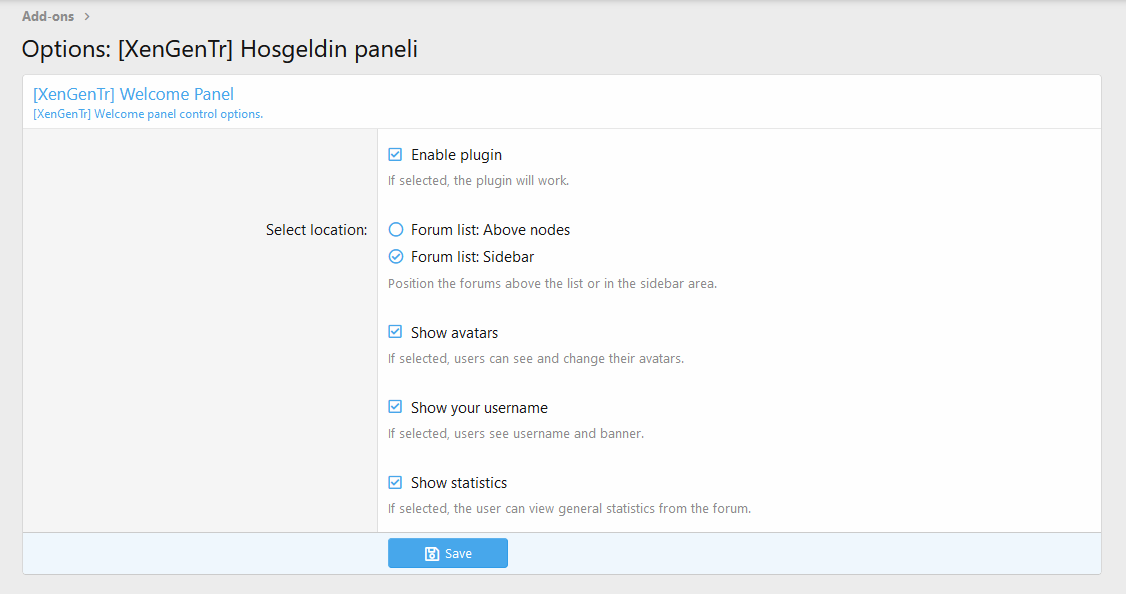
Task: Click the "Show avatars" label text
Action: (x=454, y=332)
